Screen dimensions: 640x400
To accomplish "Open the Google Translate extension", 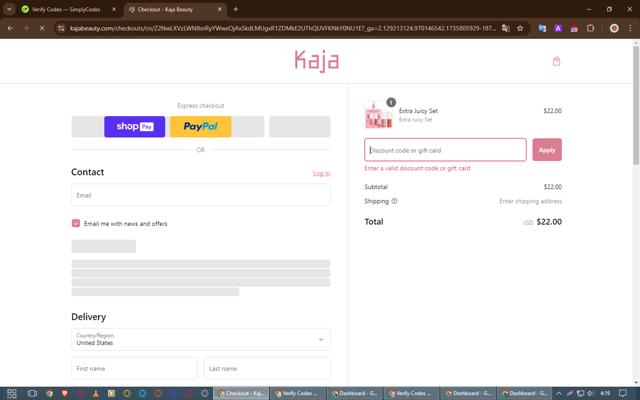I will pyautogui.click(x=542, y=28).
